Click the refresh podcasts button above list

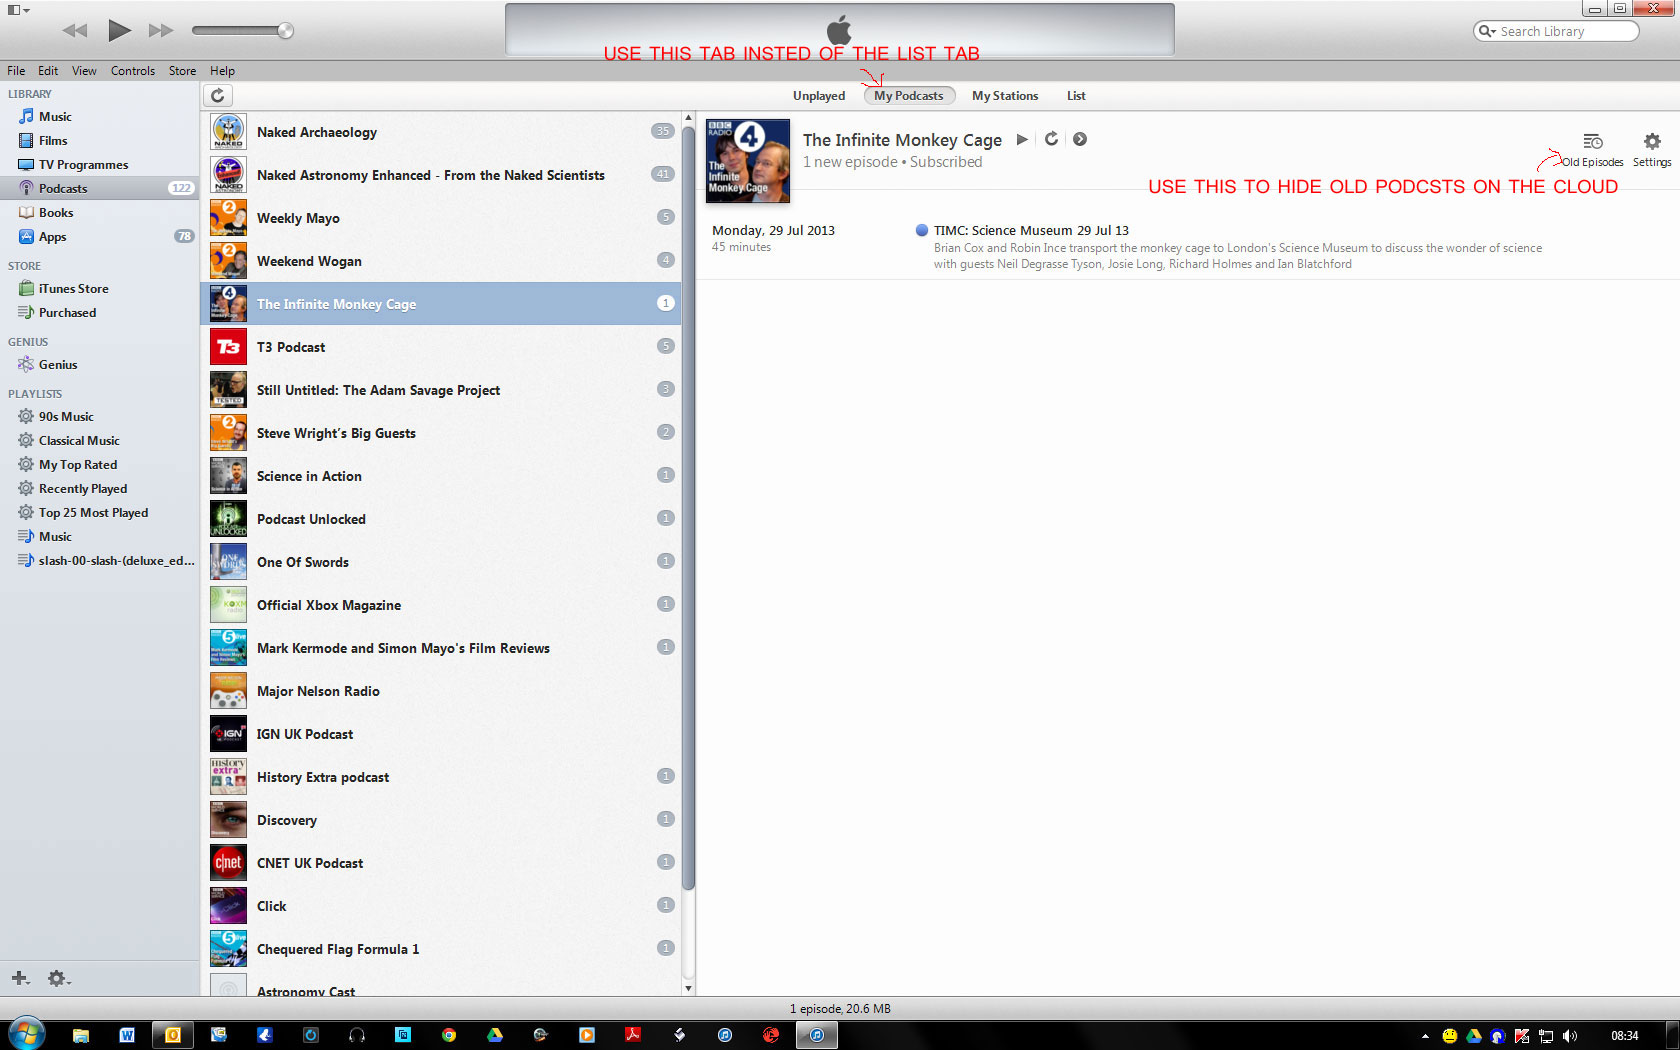218,95
